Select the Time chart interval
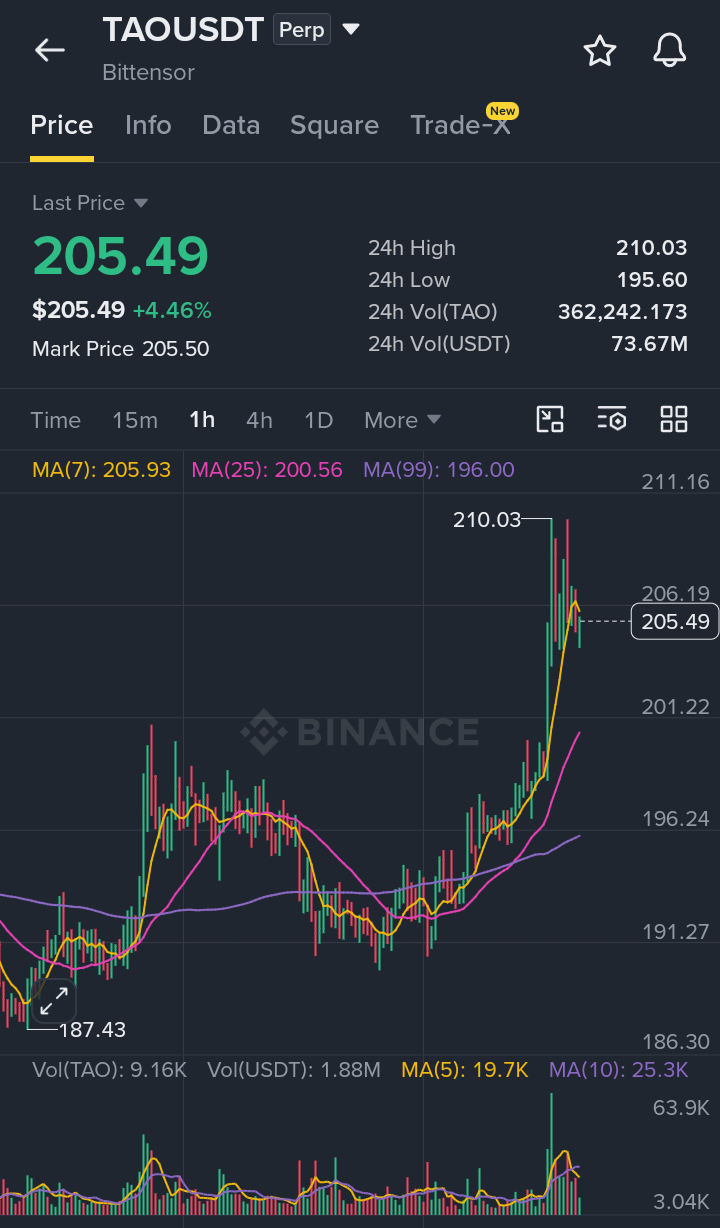Screen dimensions: 720x1228 click(x=56, y=420)
